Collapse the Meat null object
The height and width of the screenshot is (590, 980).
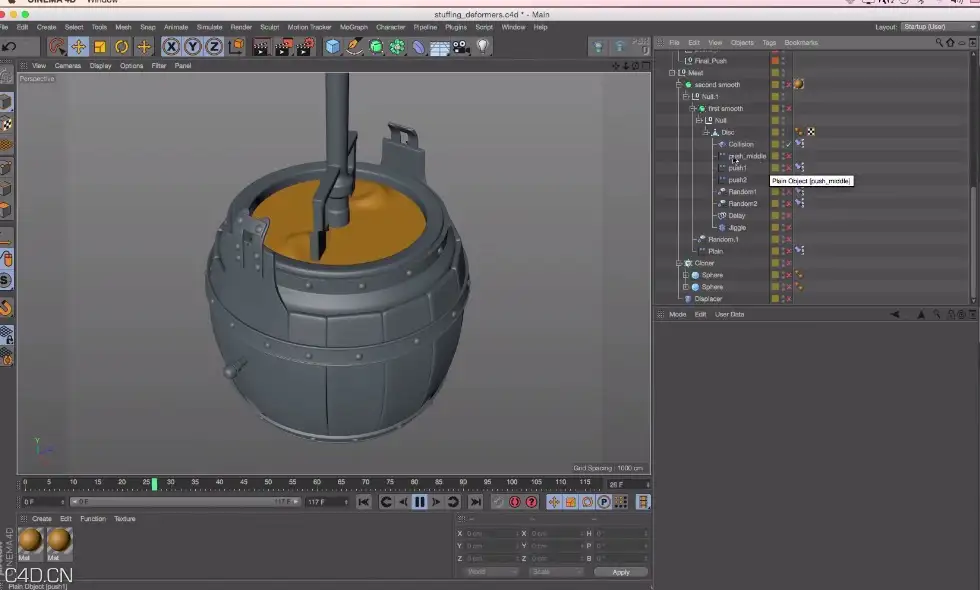(x=672, y=72)
